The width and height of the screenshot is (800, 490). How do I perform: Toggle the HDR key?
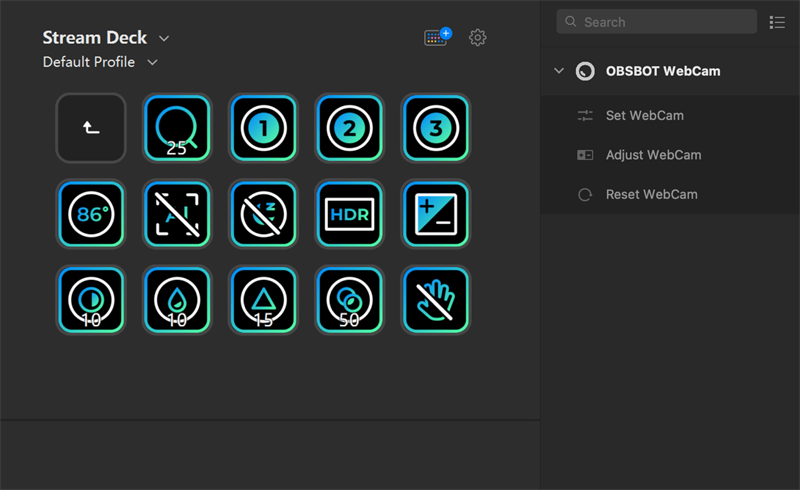click(x=349, y=214)
